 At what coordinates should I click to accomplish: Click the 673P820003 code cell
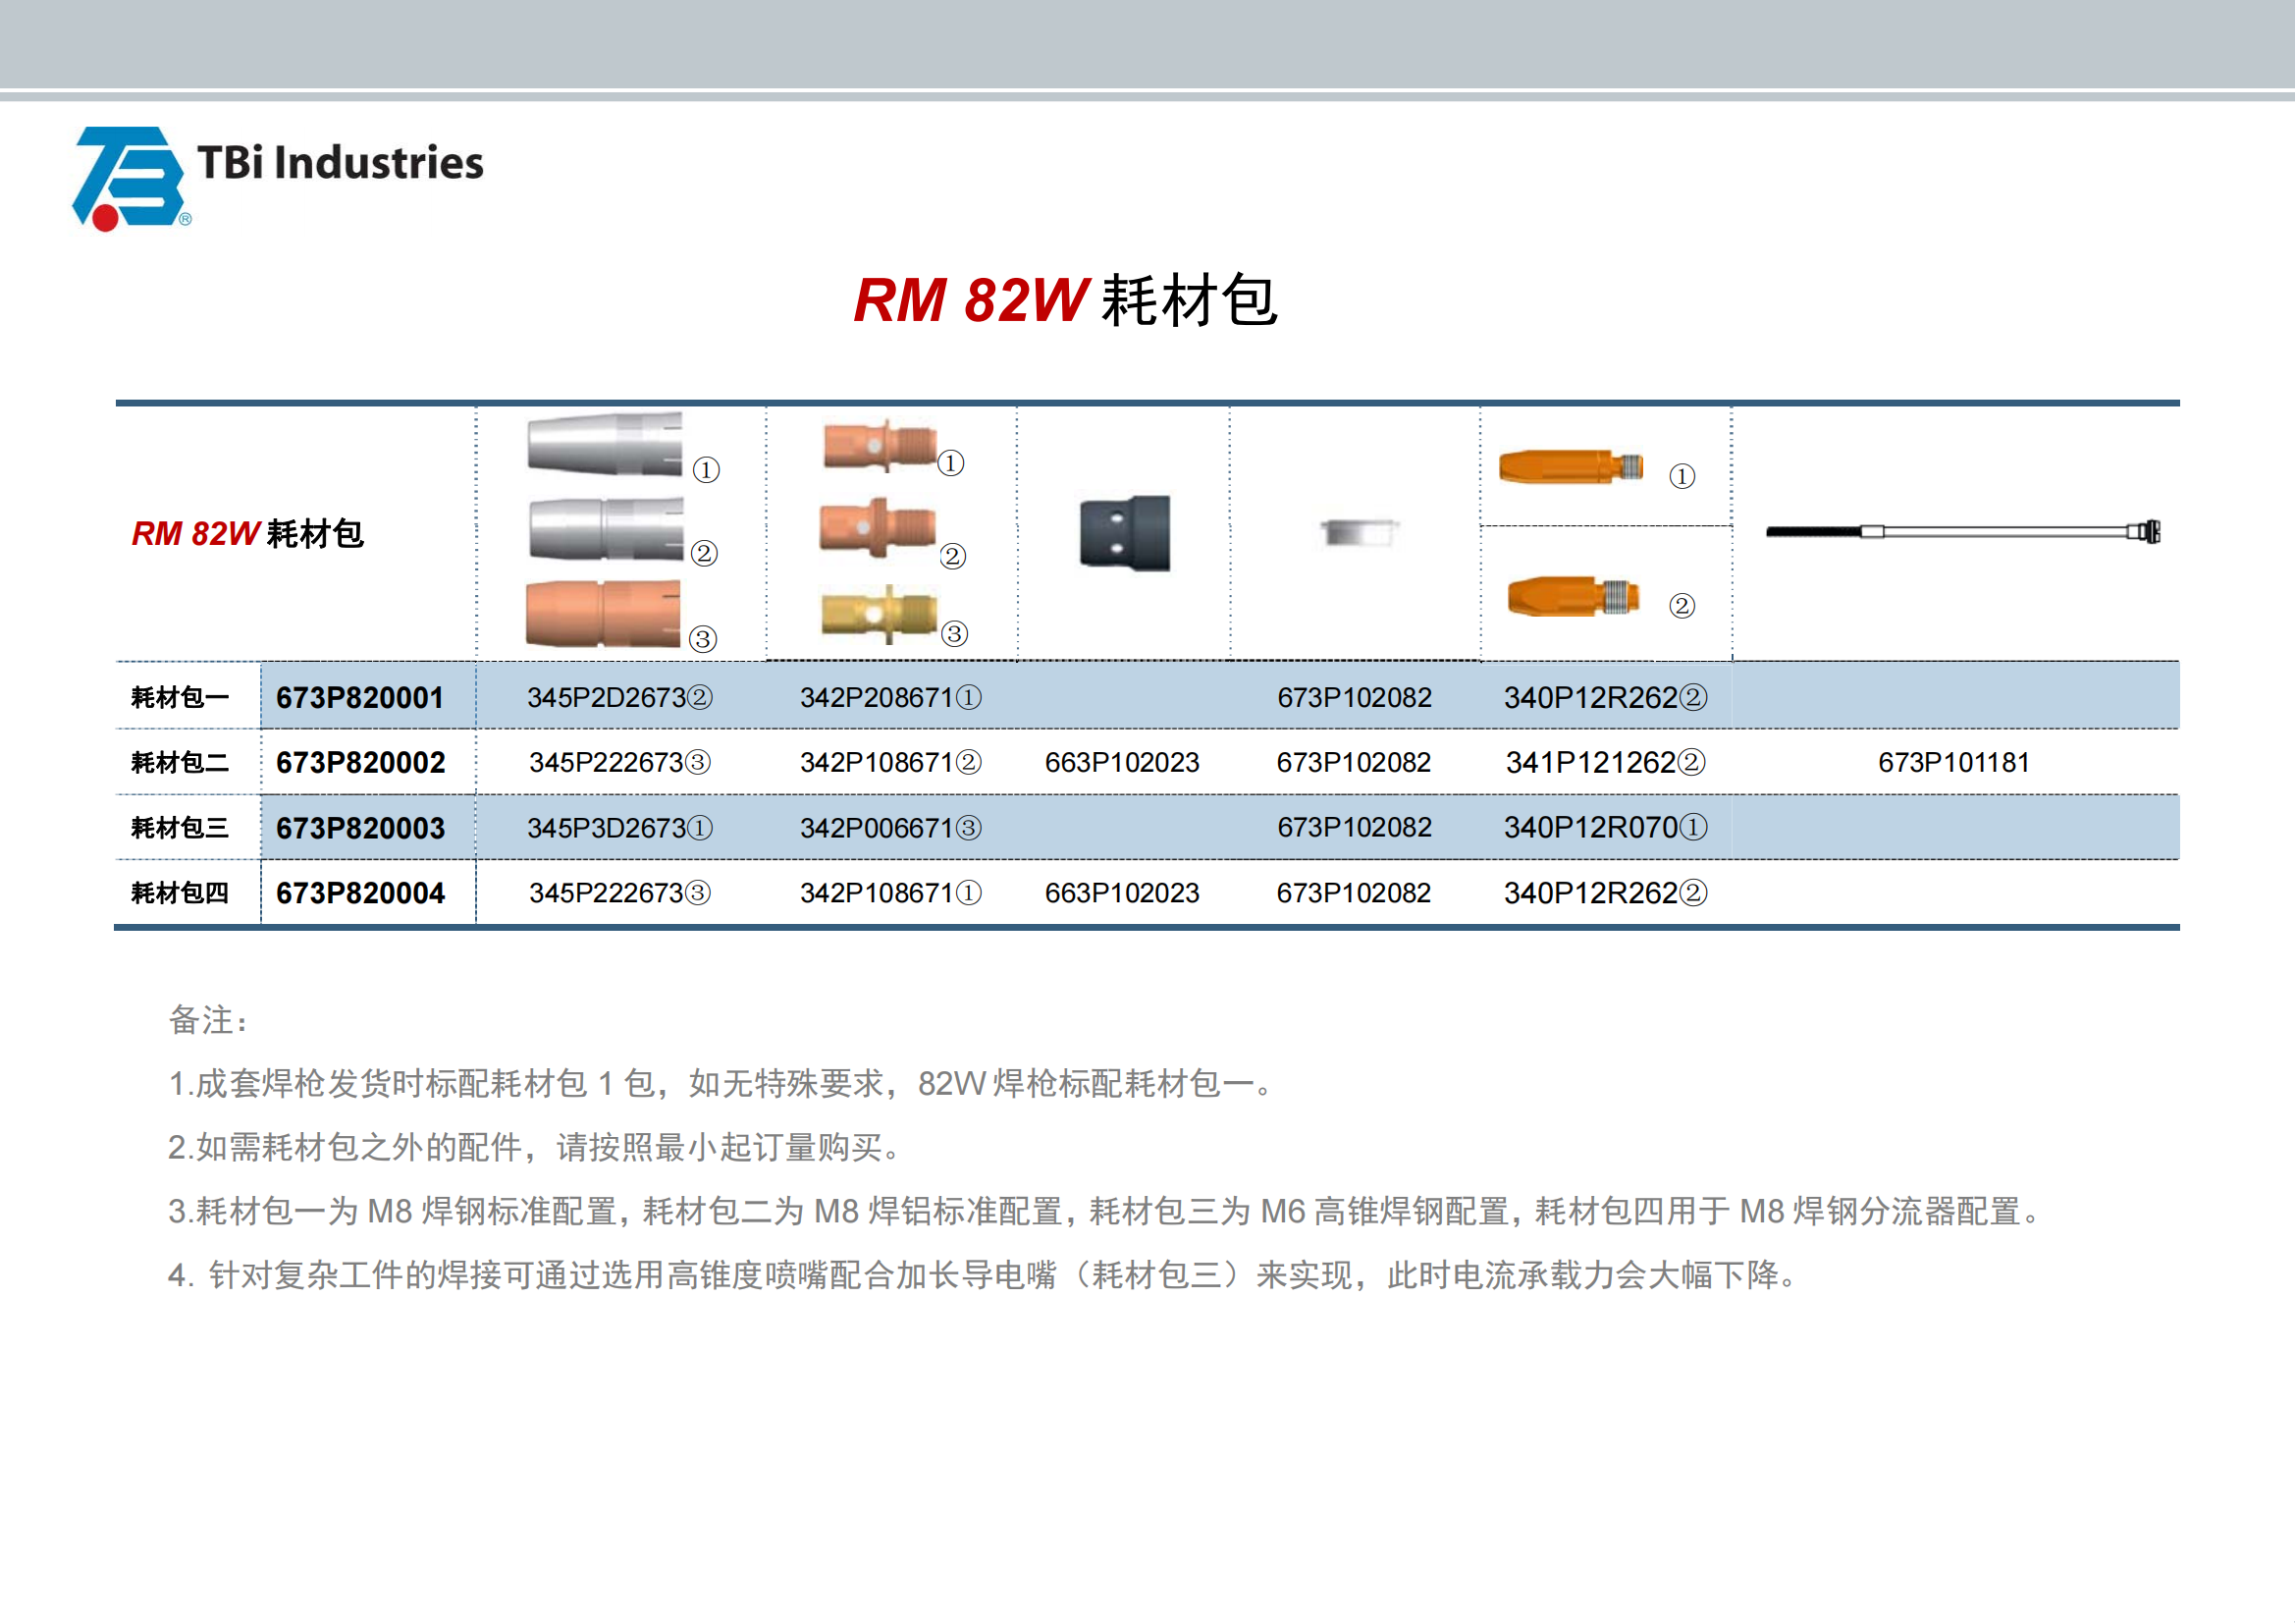(360, 828)
